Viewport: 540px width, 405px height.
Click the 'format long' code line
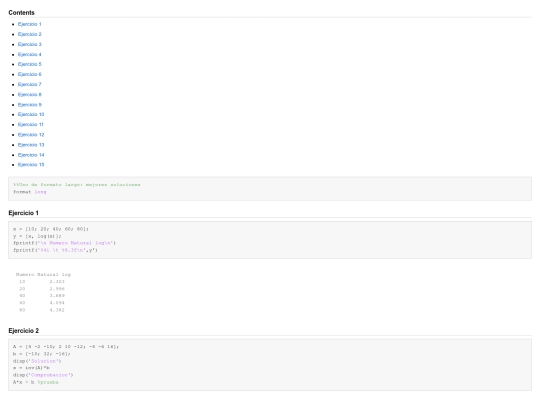30,192
